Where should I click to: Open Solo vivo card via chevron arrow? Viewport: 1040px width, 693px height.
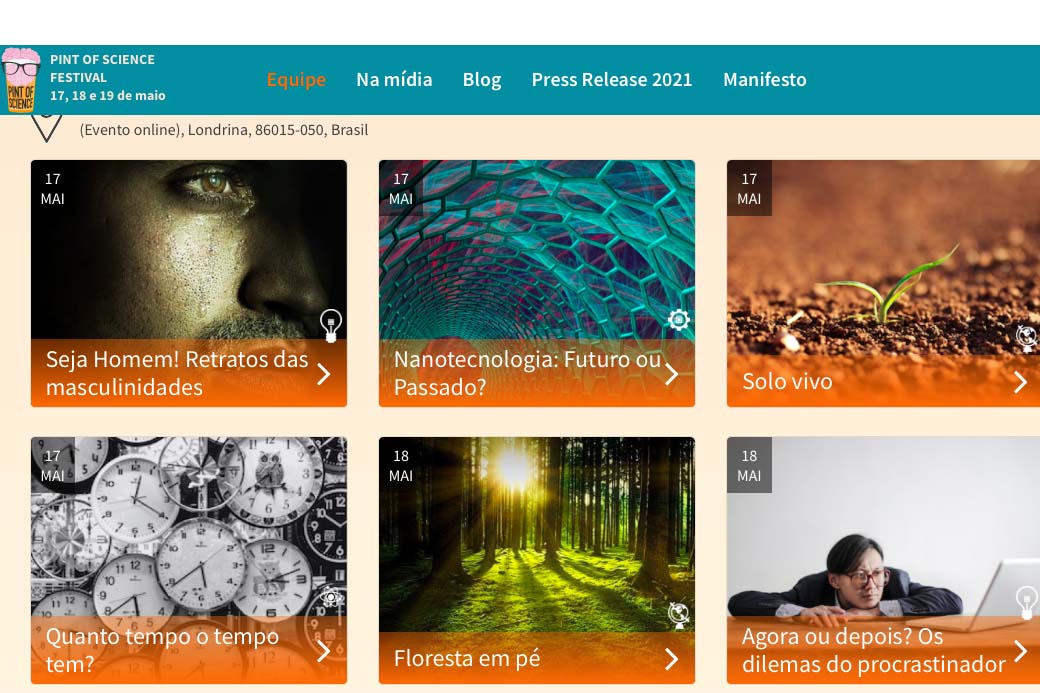[1020, 381]
